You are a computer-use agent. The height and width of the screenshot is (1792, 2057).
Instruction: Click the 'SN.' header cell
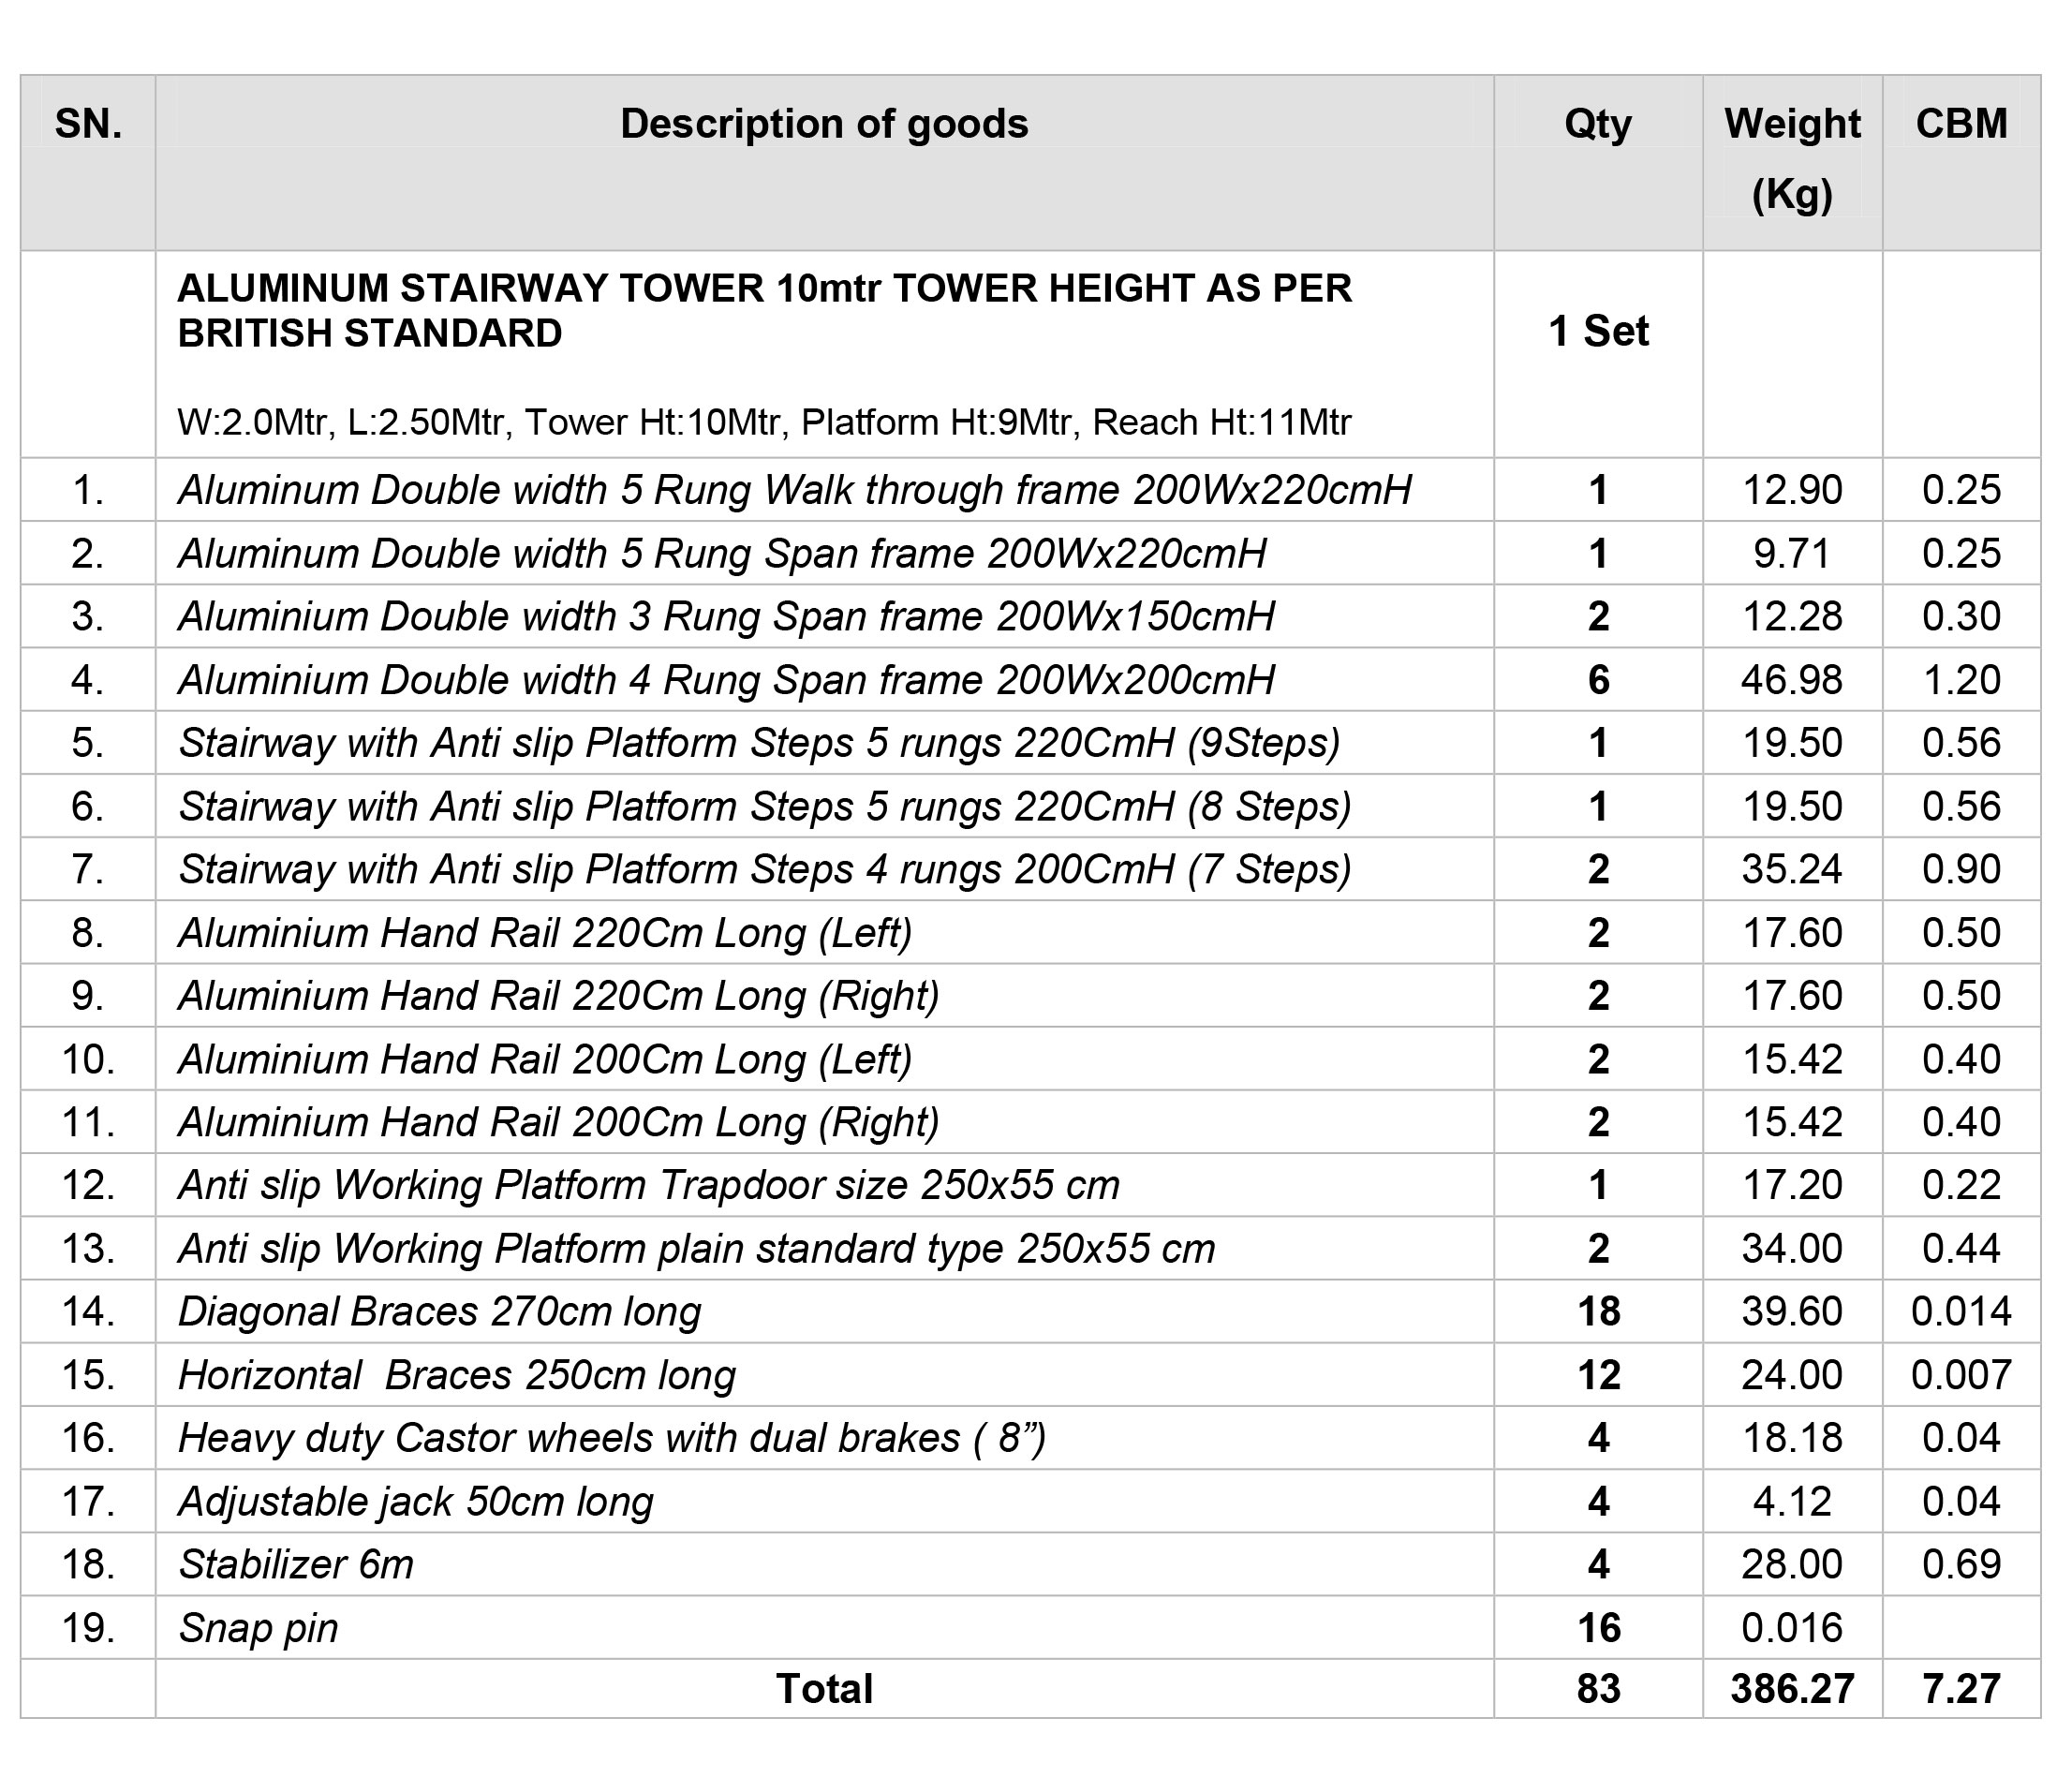pos(88,124)
